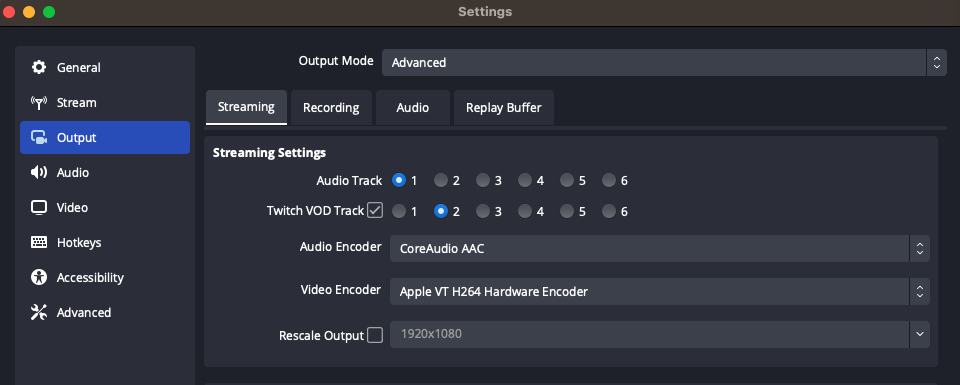This screenshot has height=385, width=960.
Task: Expand the Rescale Output resolution dropdown arrow
Action: coord(919,334)
